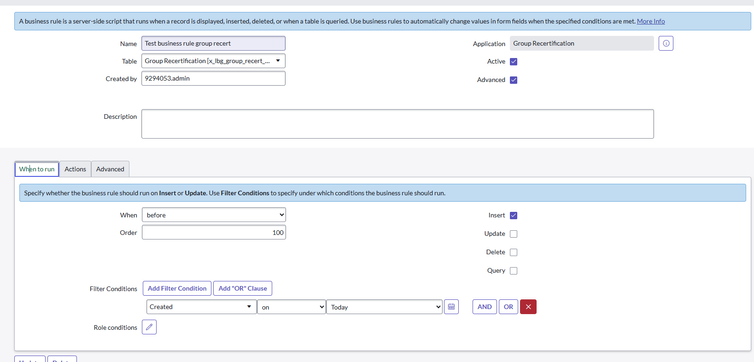Open the When dropdown set to before
Image resolution: width=754 pixels, height=362 pixels.
(214, 215)
